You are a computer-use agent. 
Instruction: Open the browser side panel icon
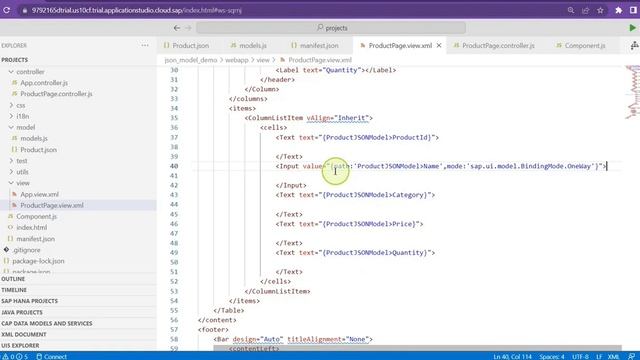(633, 10)
